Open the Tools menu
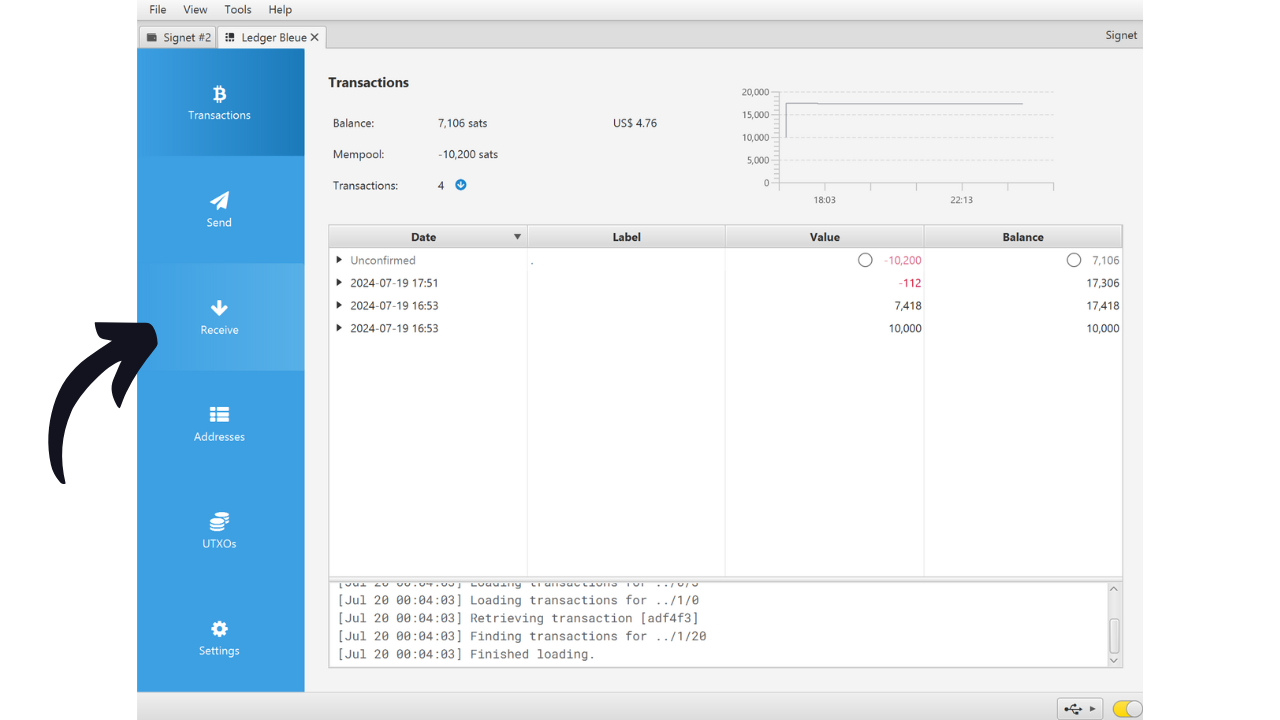Image resolution: width=1280 pixels, height=720 pixels. pyautogui.click(x=237, y=9)
